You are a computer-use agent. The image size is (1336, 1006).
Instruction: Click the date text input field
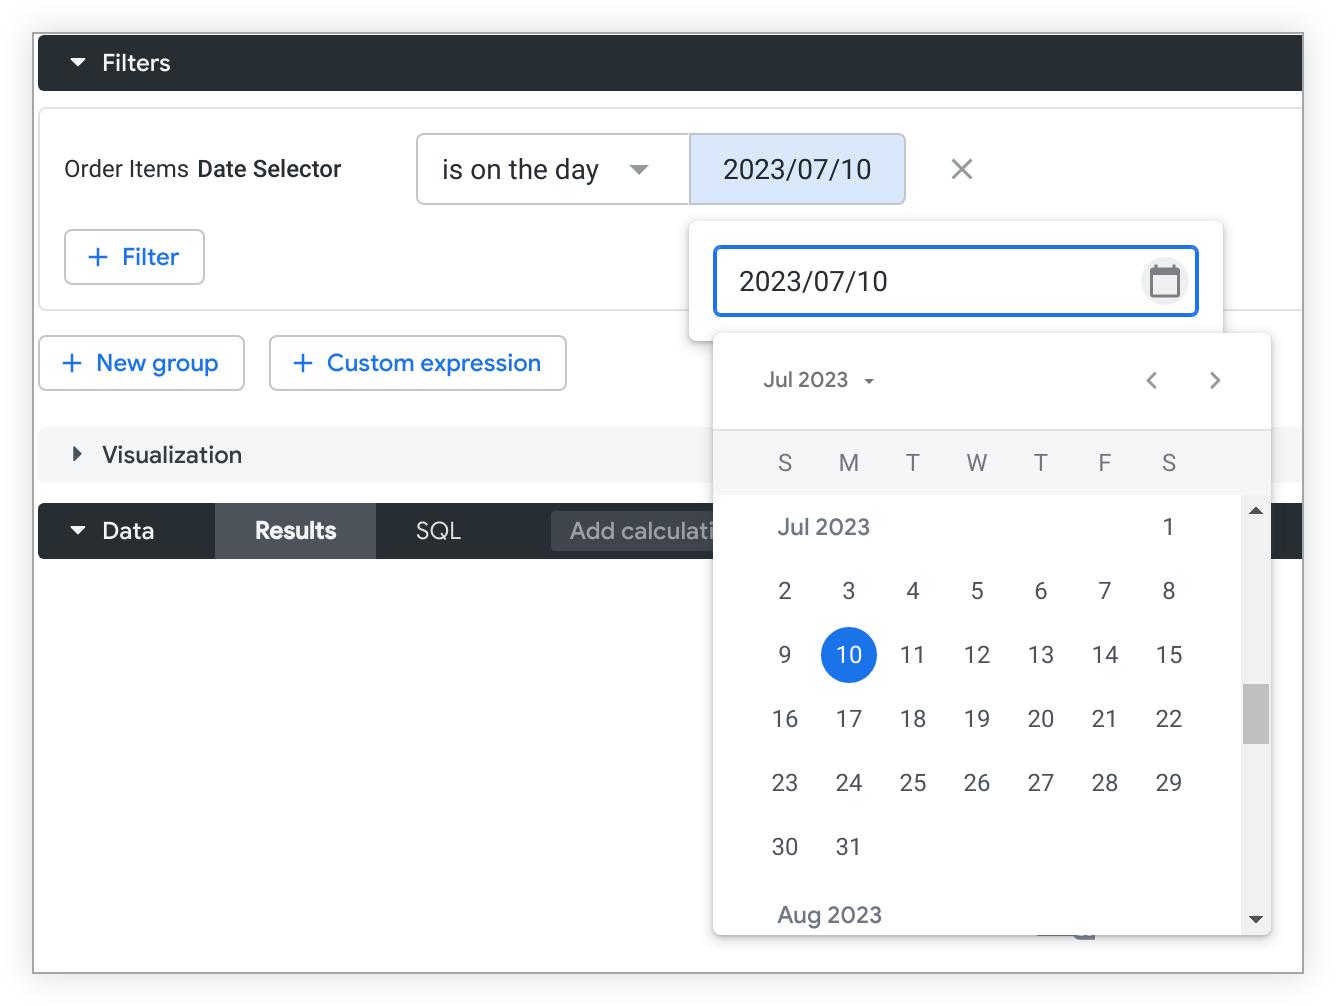point(925,282)
